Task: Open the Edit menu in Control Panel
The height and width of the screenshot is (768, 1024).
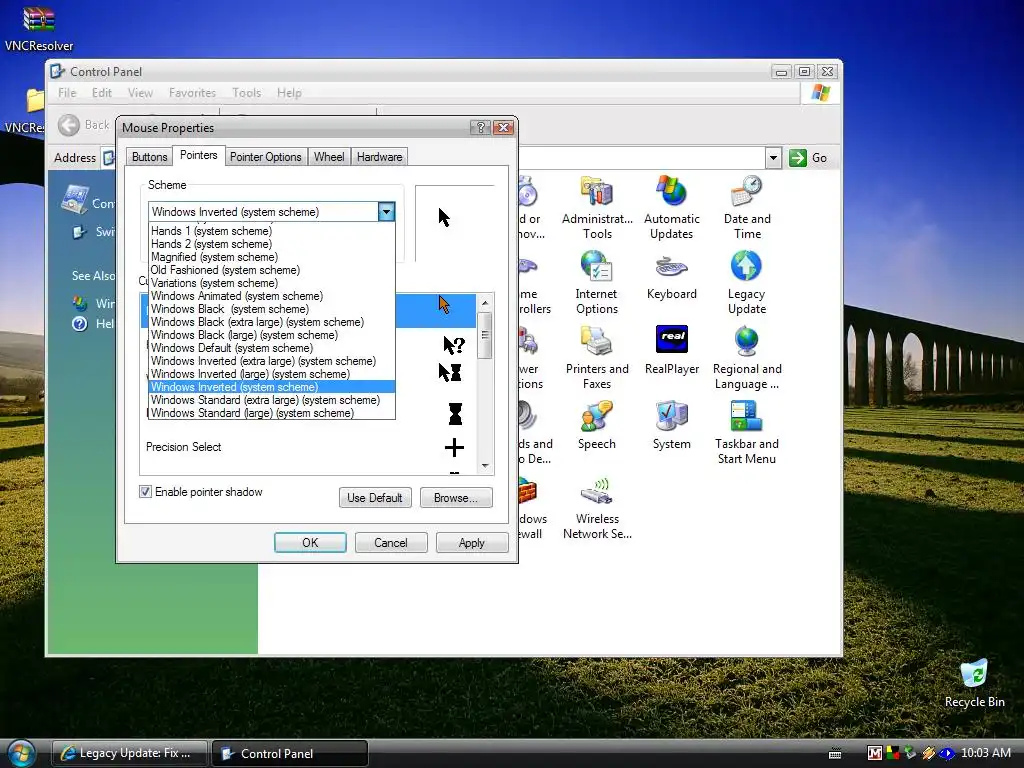Action: pyautogui.click(x=101, y=93)
